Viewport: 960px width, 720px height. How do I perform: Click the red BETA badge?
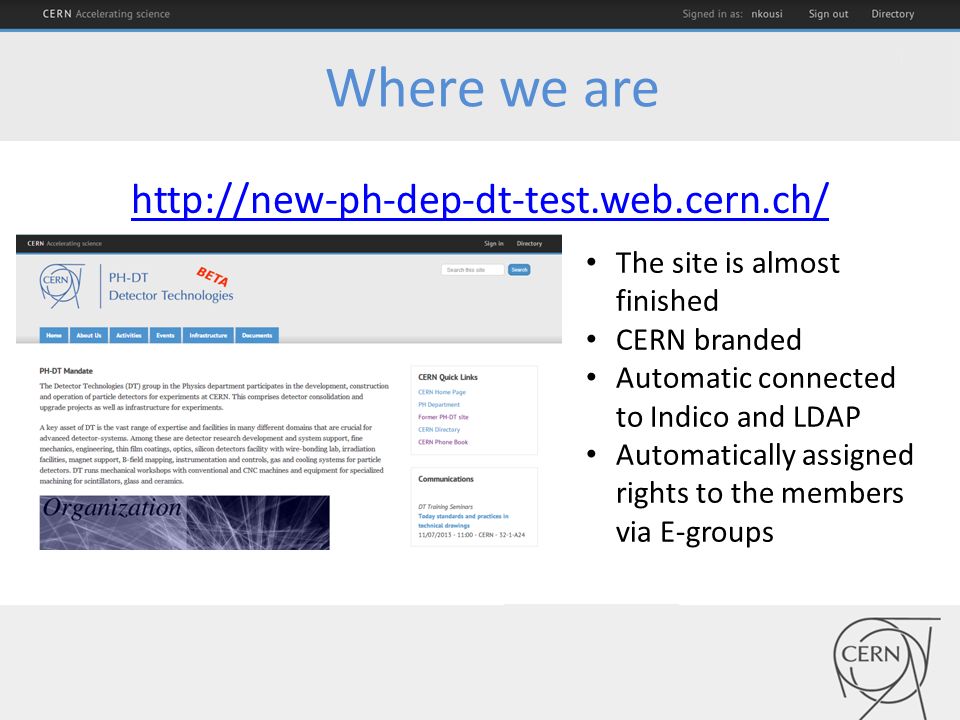212,277
